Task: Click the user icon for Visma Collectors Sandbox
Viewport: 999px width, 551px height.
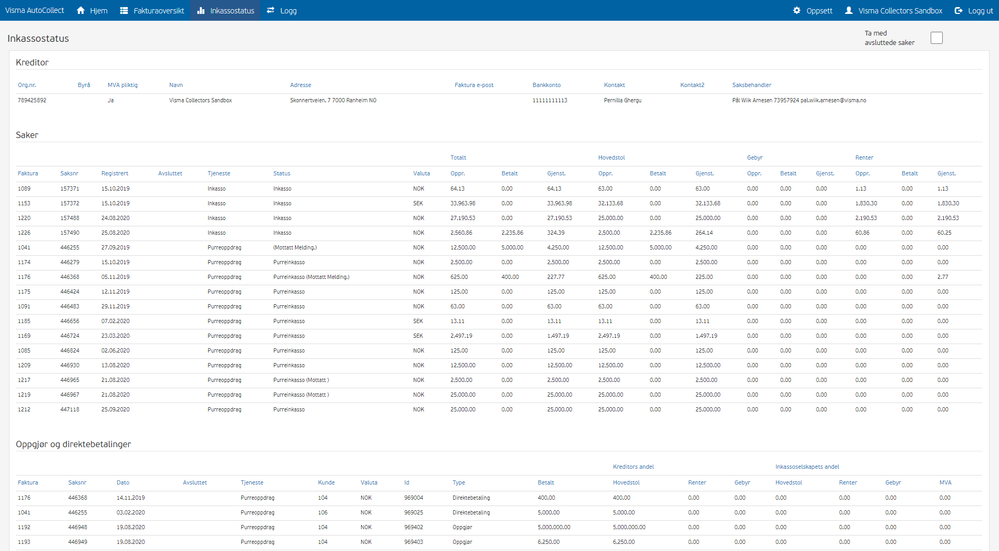Action: 850,10
